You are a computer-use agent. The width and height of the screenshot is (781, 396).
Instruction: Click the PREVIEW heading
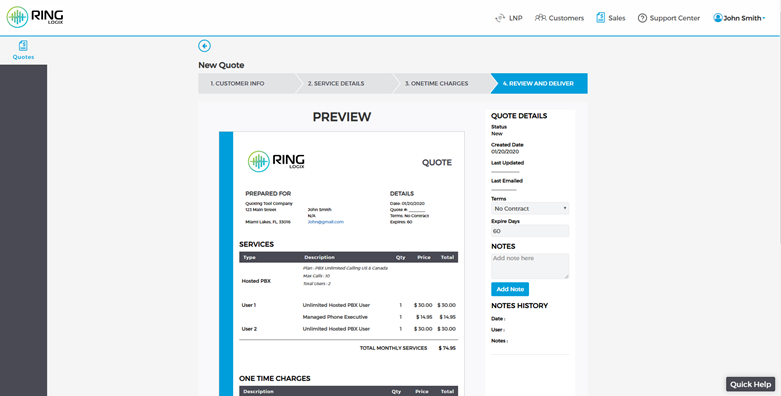tap(342, 117)
